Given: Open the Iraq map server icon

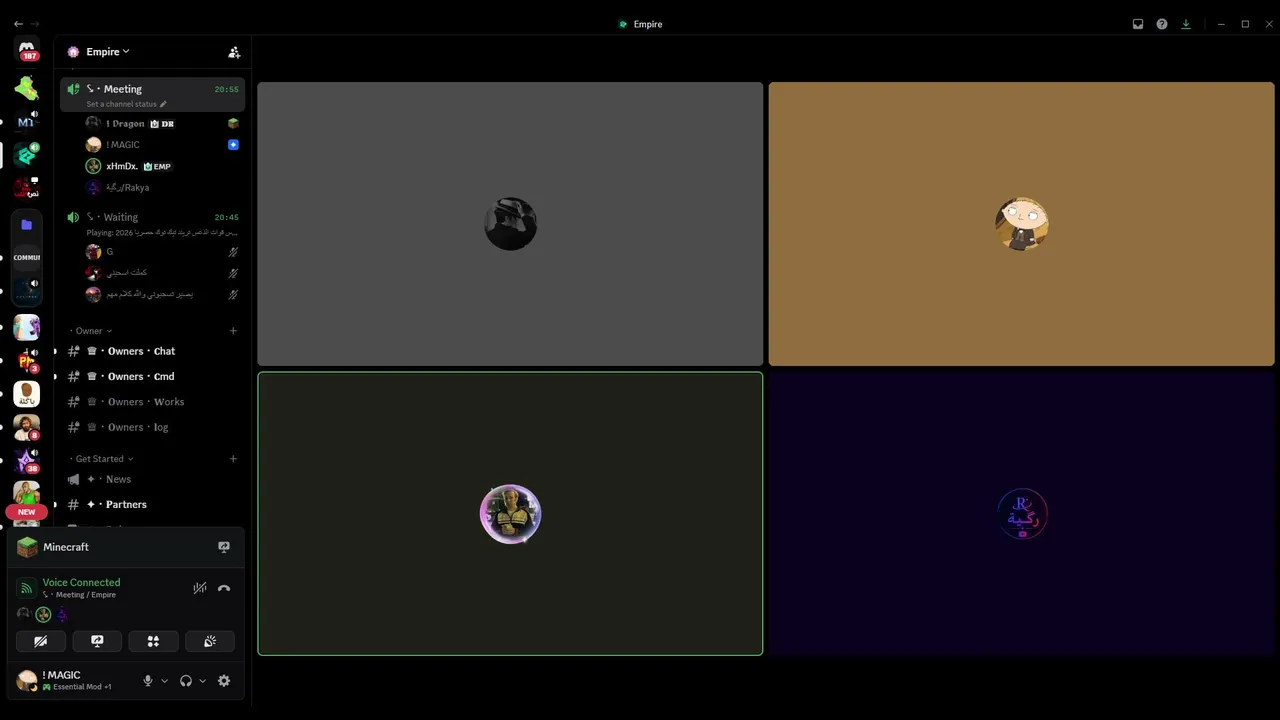Looking at the screenshot, I should point(27,88).
